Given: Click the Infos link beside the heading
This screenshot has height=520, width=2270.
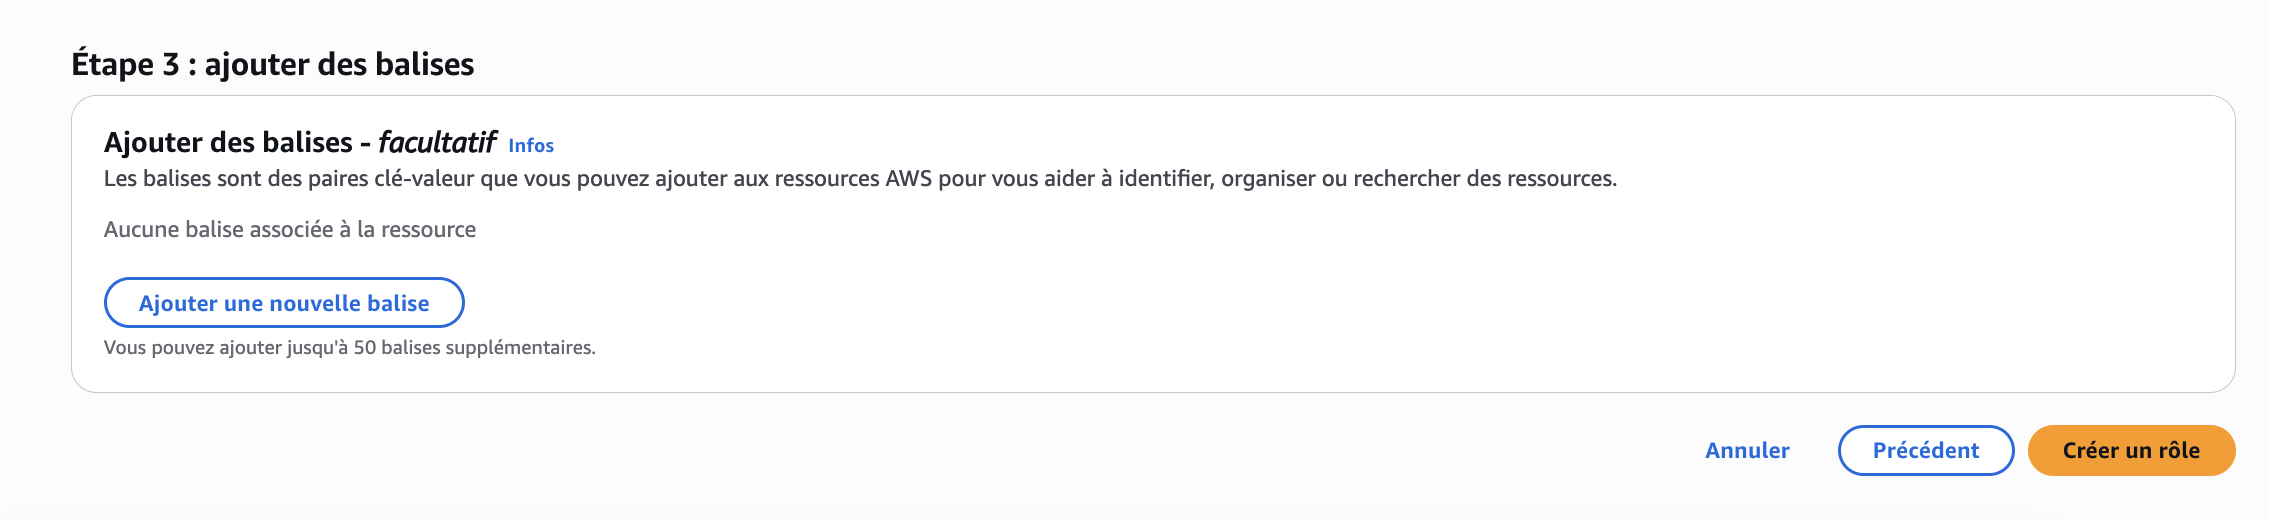Looking at the screenshot, I should 530,146.
